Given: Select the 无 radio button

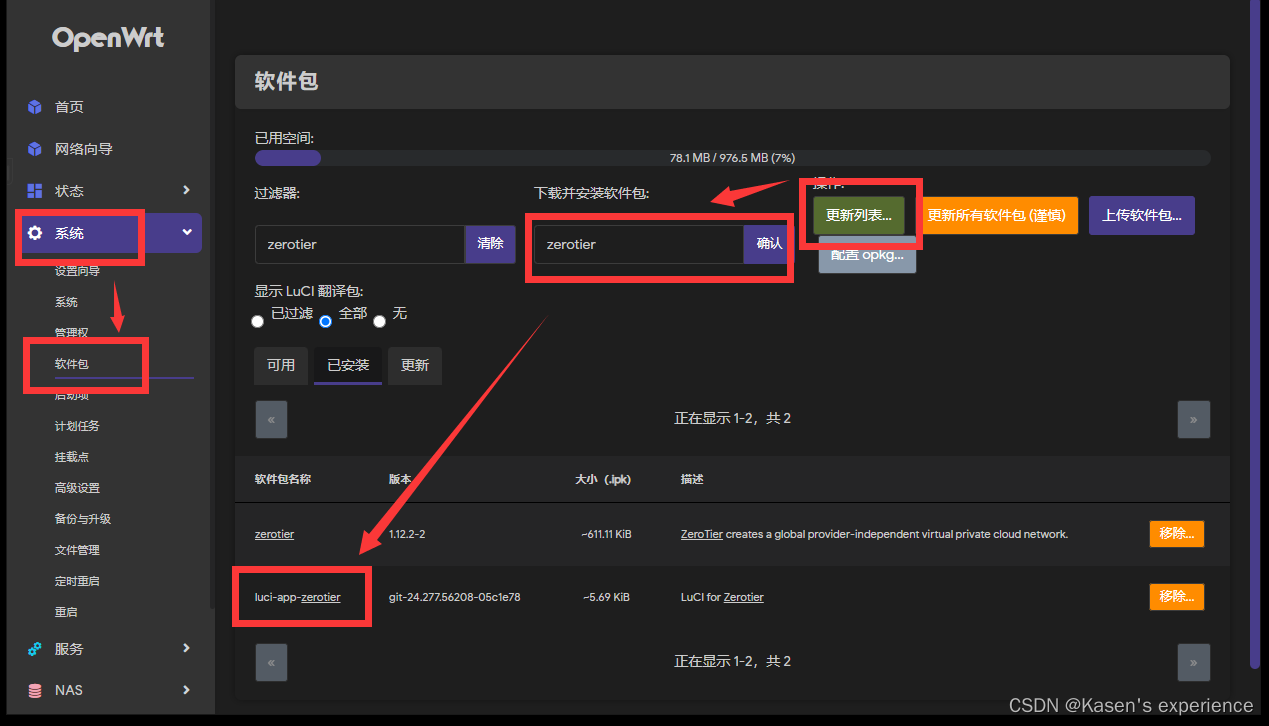Looking at the screenshot, I should 379,321.
